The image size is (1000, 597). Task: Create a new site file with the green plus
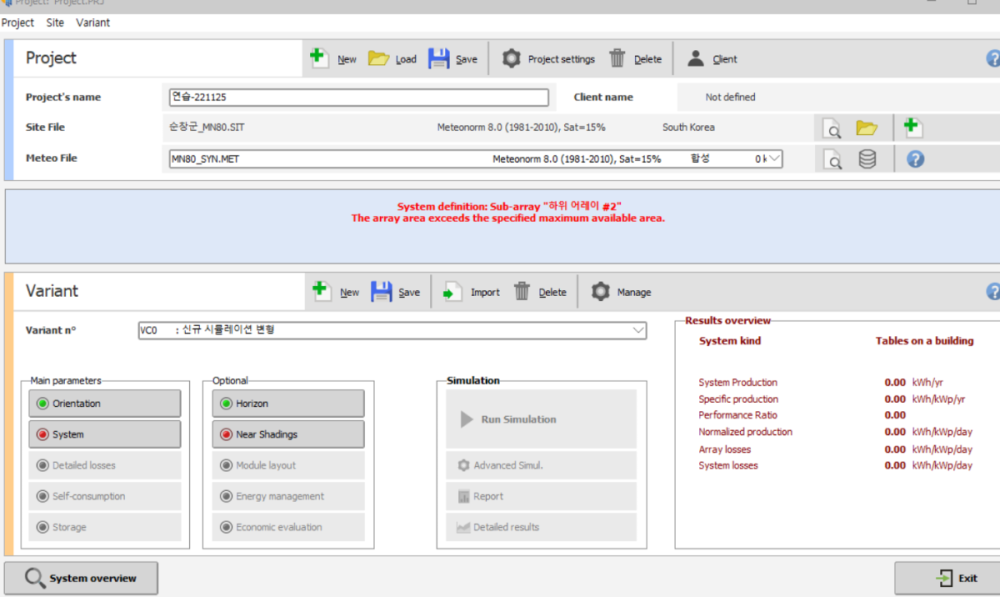911,127
